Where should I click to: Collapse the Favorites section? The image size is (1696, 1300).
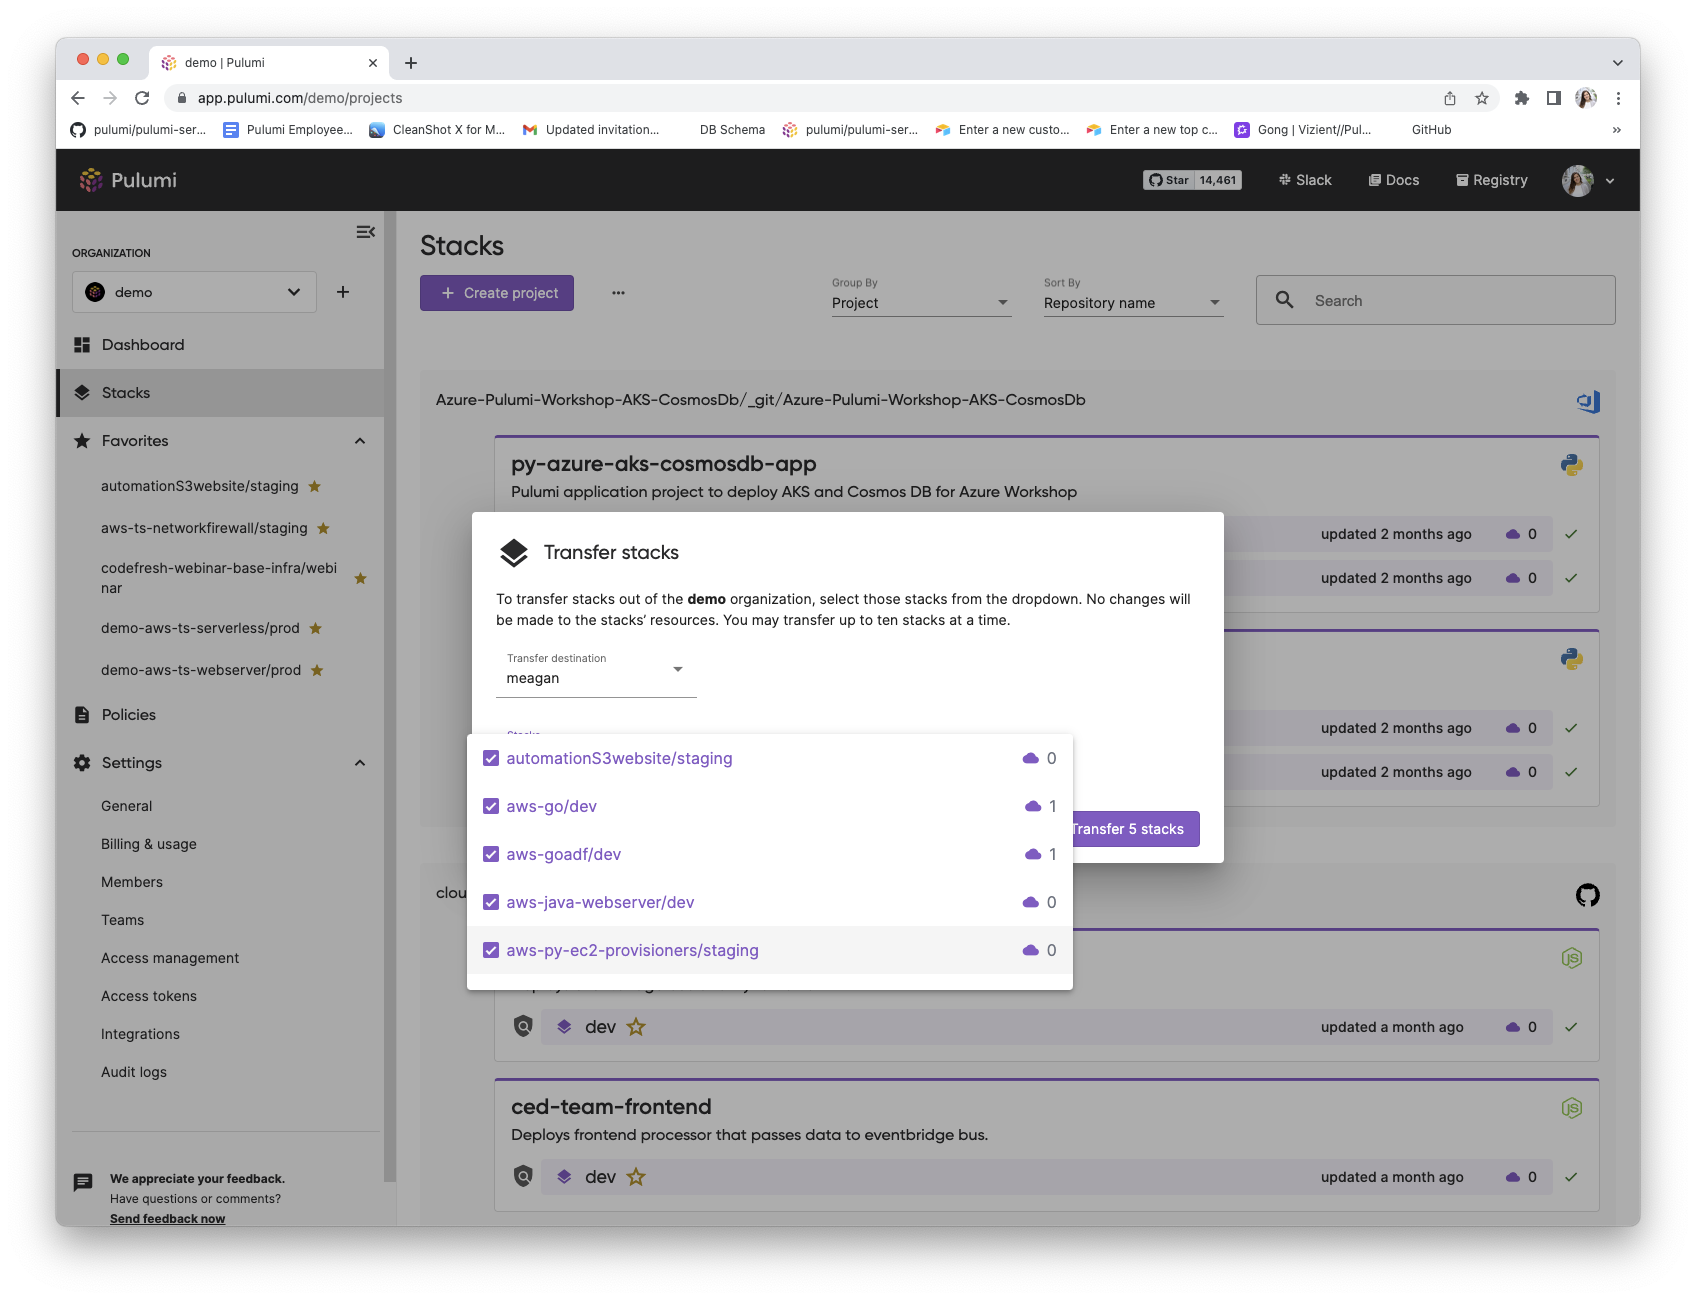pos(360,441)
